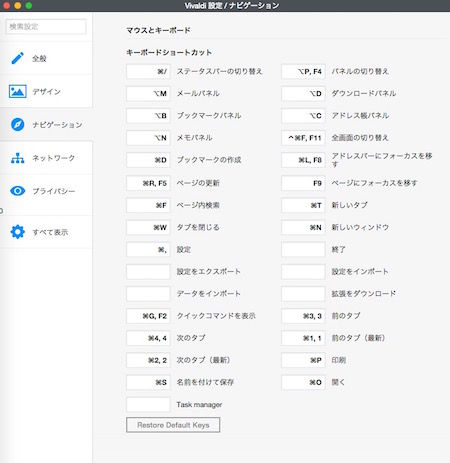Edit shortcut field for ブックマークパネル

[x=148, y=116]
